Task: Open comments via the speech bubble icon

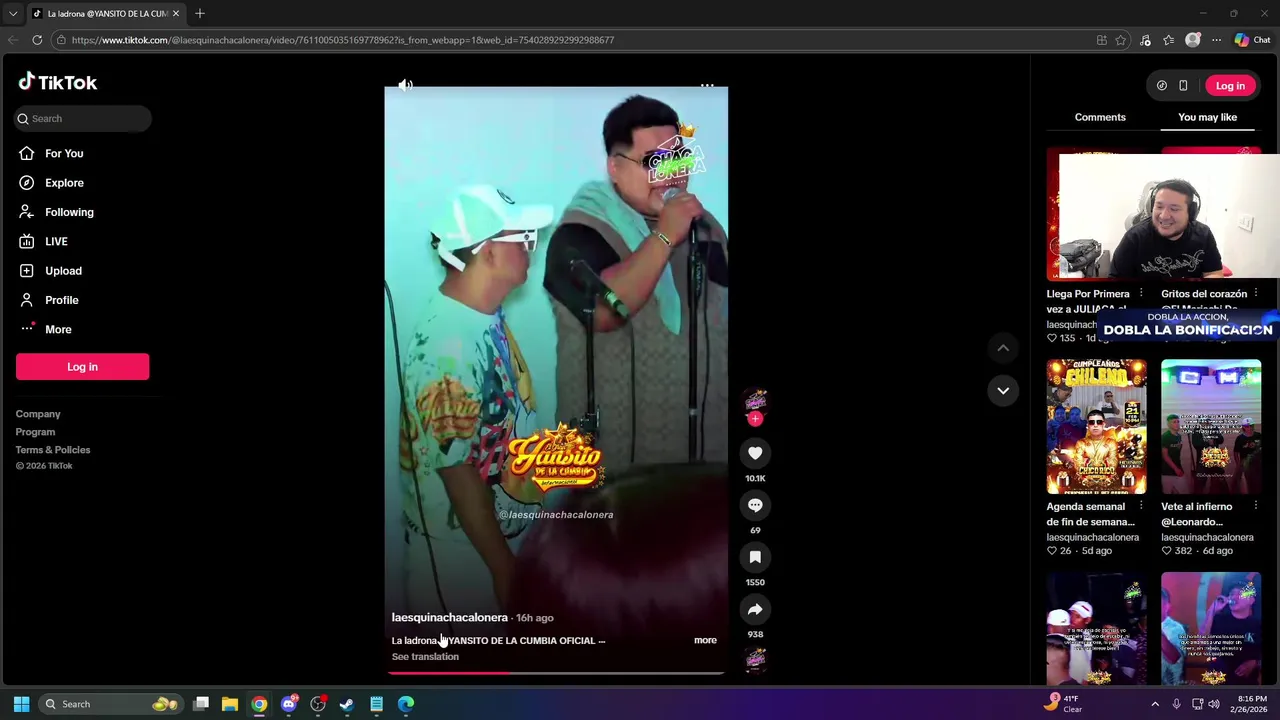Action: coord(755,505)
